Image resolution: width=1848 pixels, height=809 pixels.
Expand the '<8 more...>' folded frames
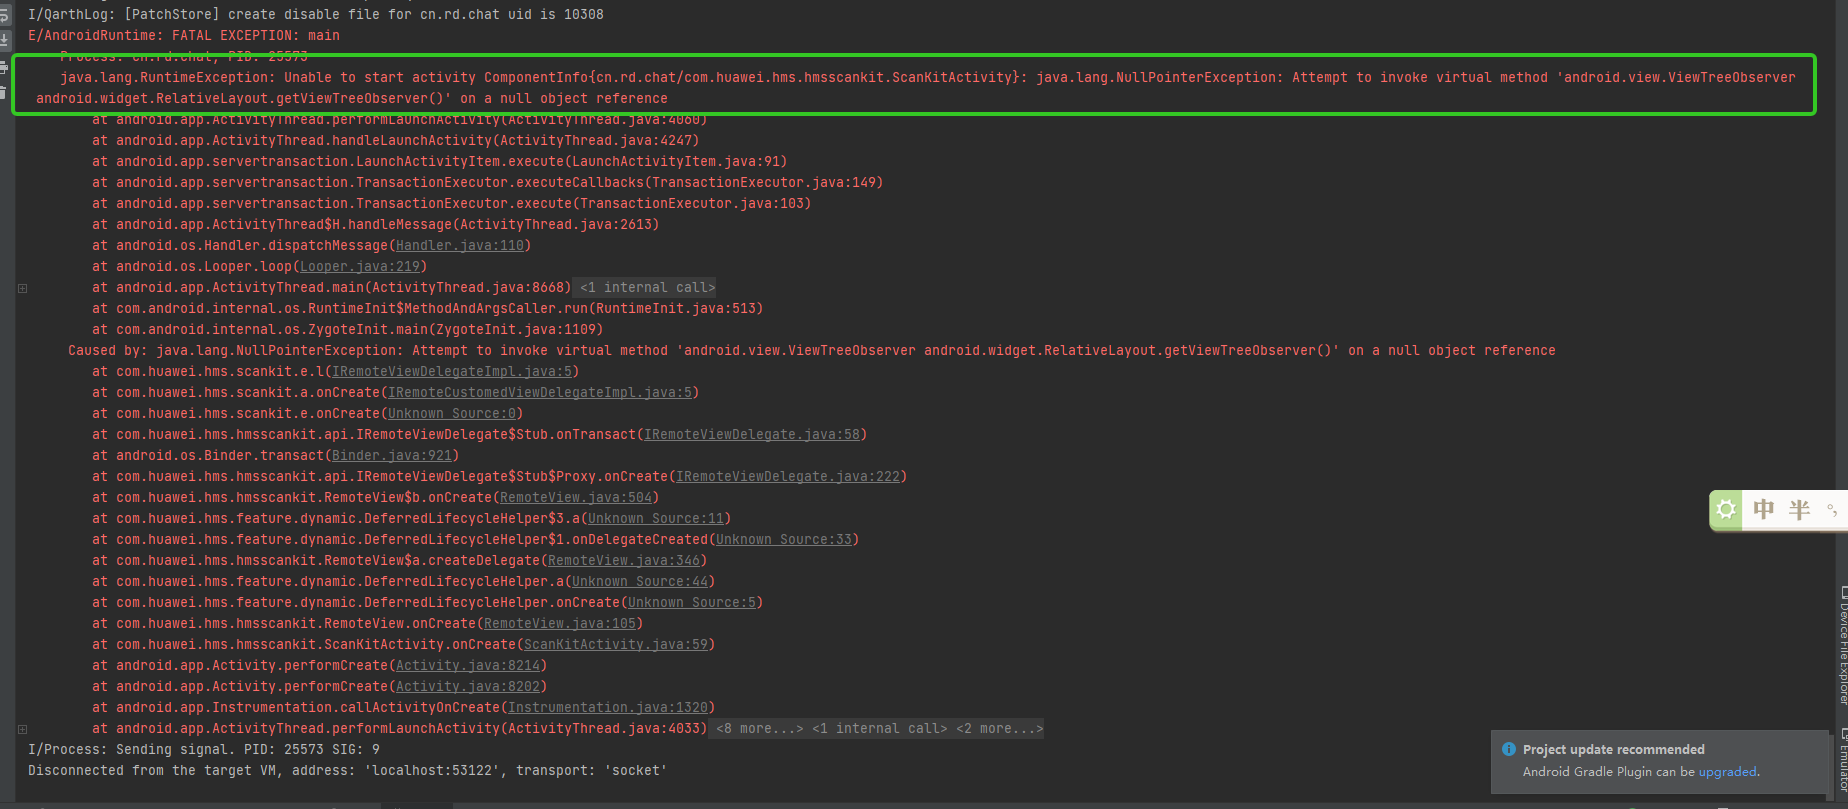tap(759, 729)
